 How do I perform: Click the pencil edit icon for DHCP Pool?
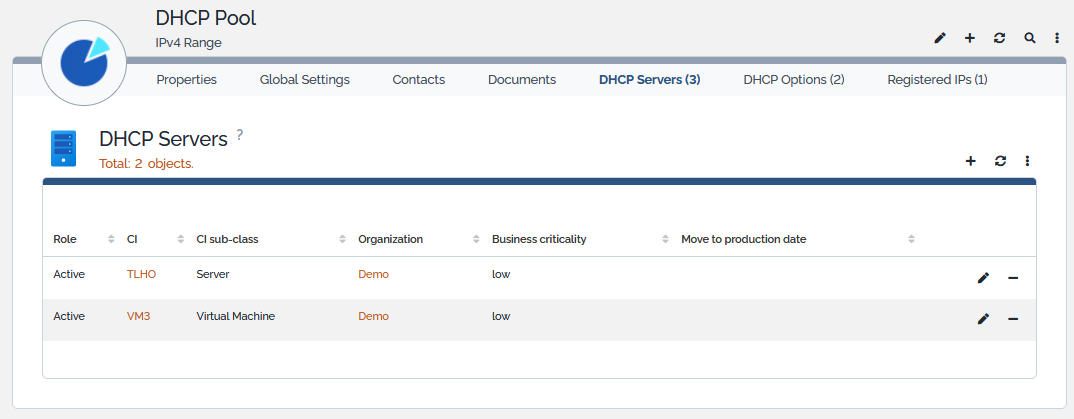[939, 38]
